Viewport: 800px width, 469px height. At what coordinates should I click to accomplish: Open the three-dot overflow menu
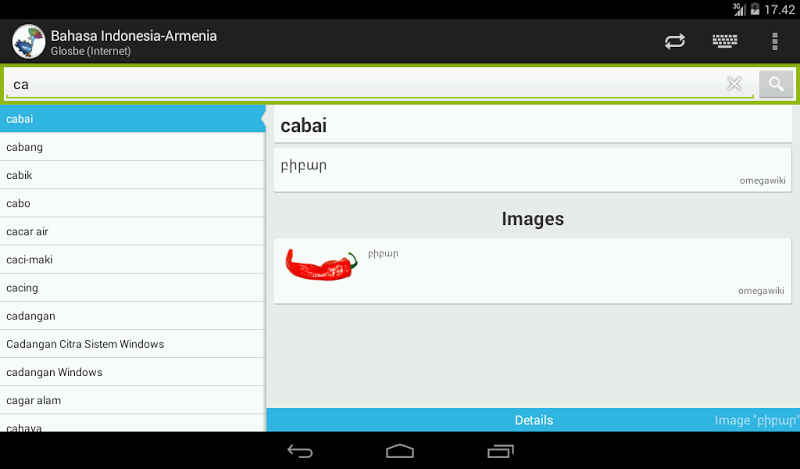click(774, 41)
